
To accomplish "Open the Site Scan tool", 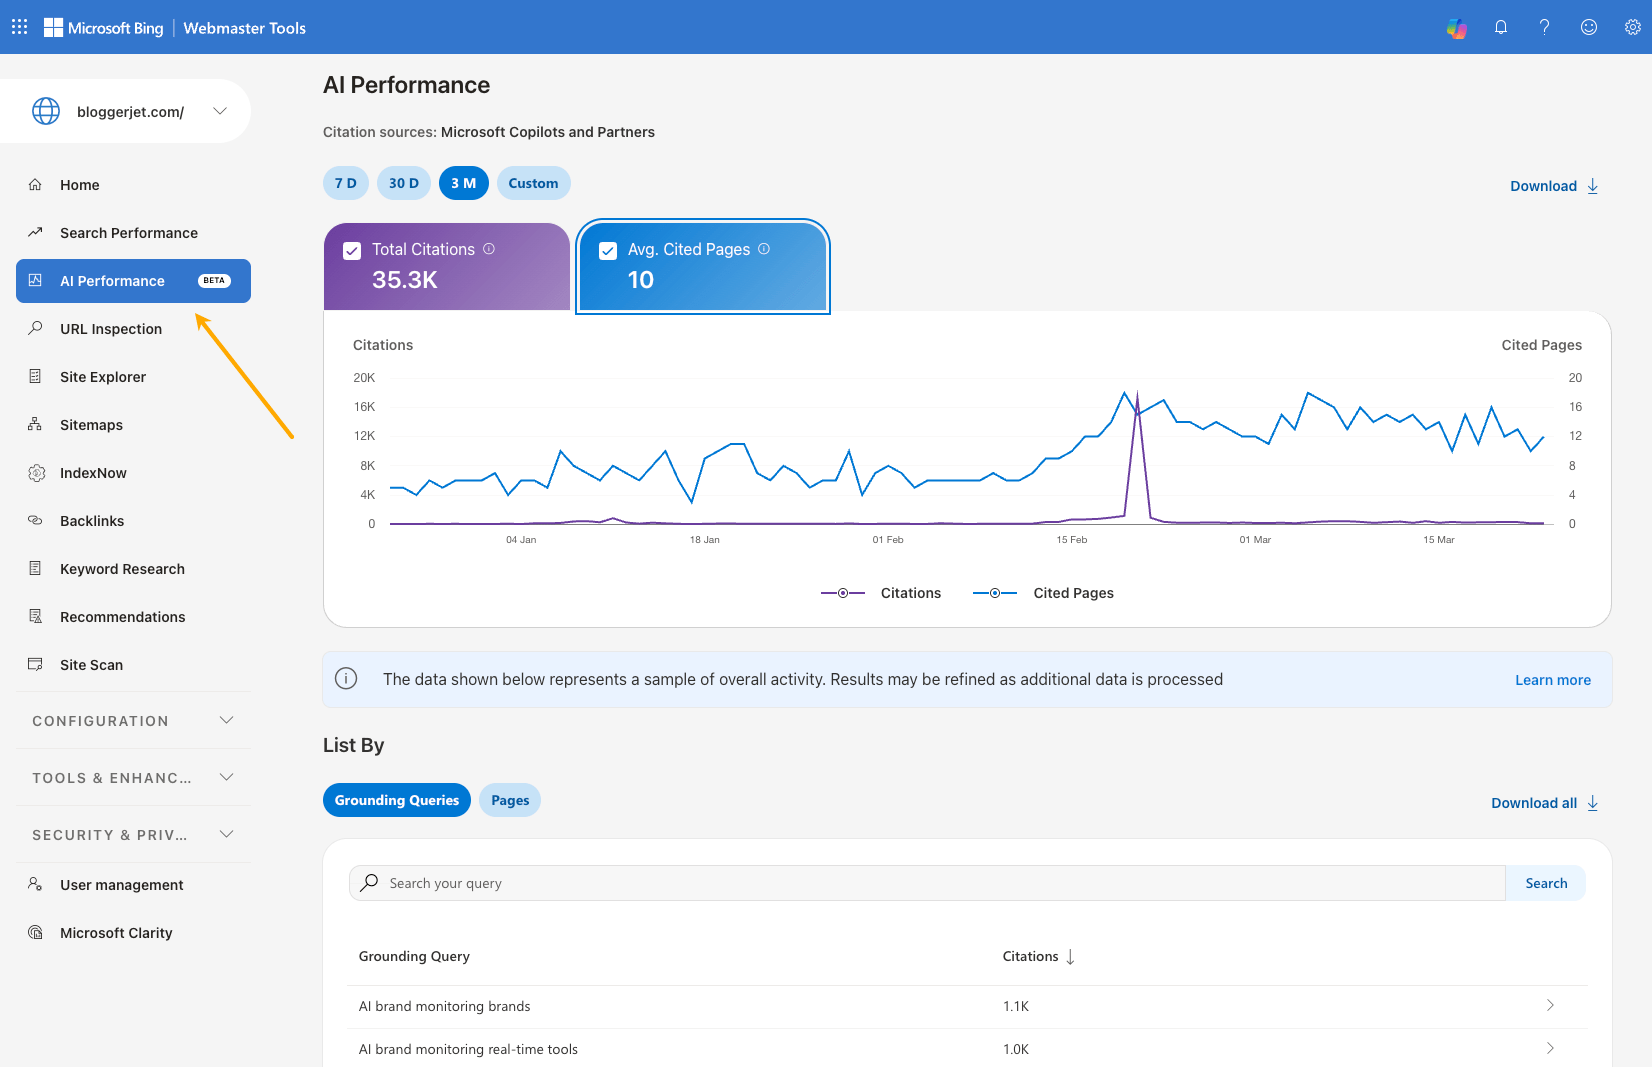I will [90, 664].
